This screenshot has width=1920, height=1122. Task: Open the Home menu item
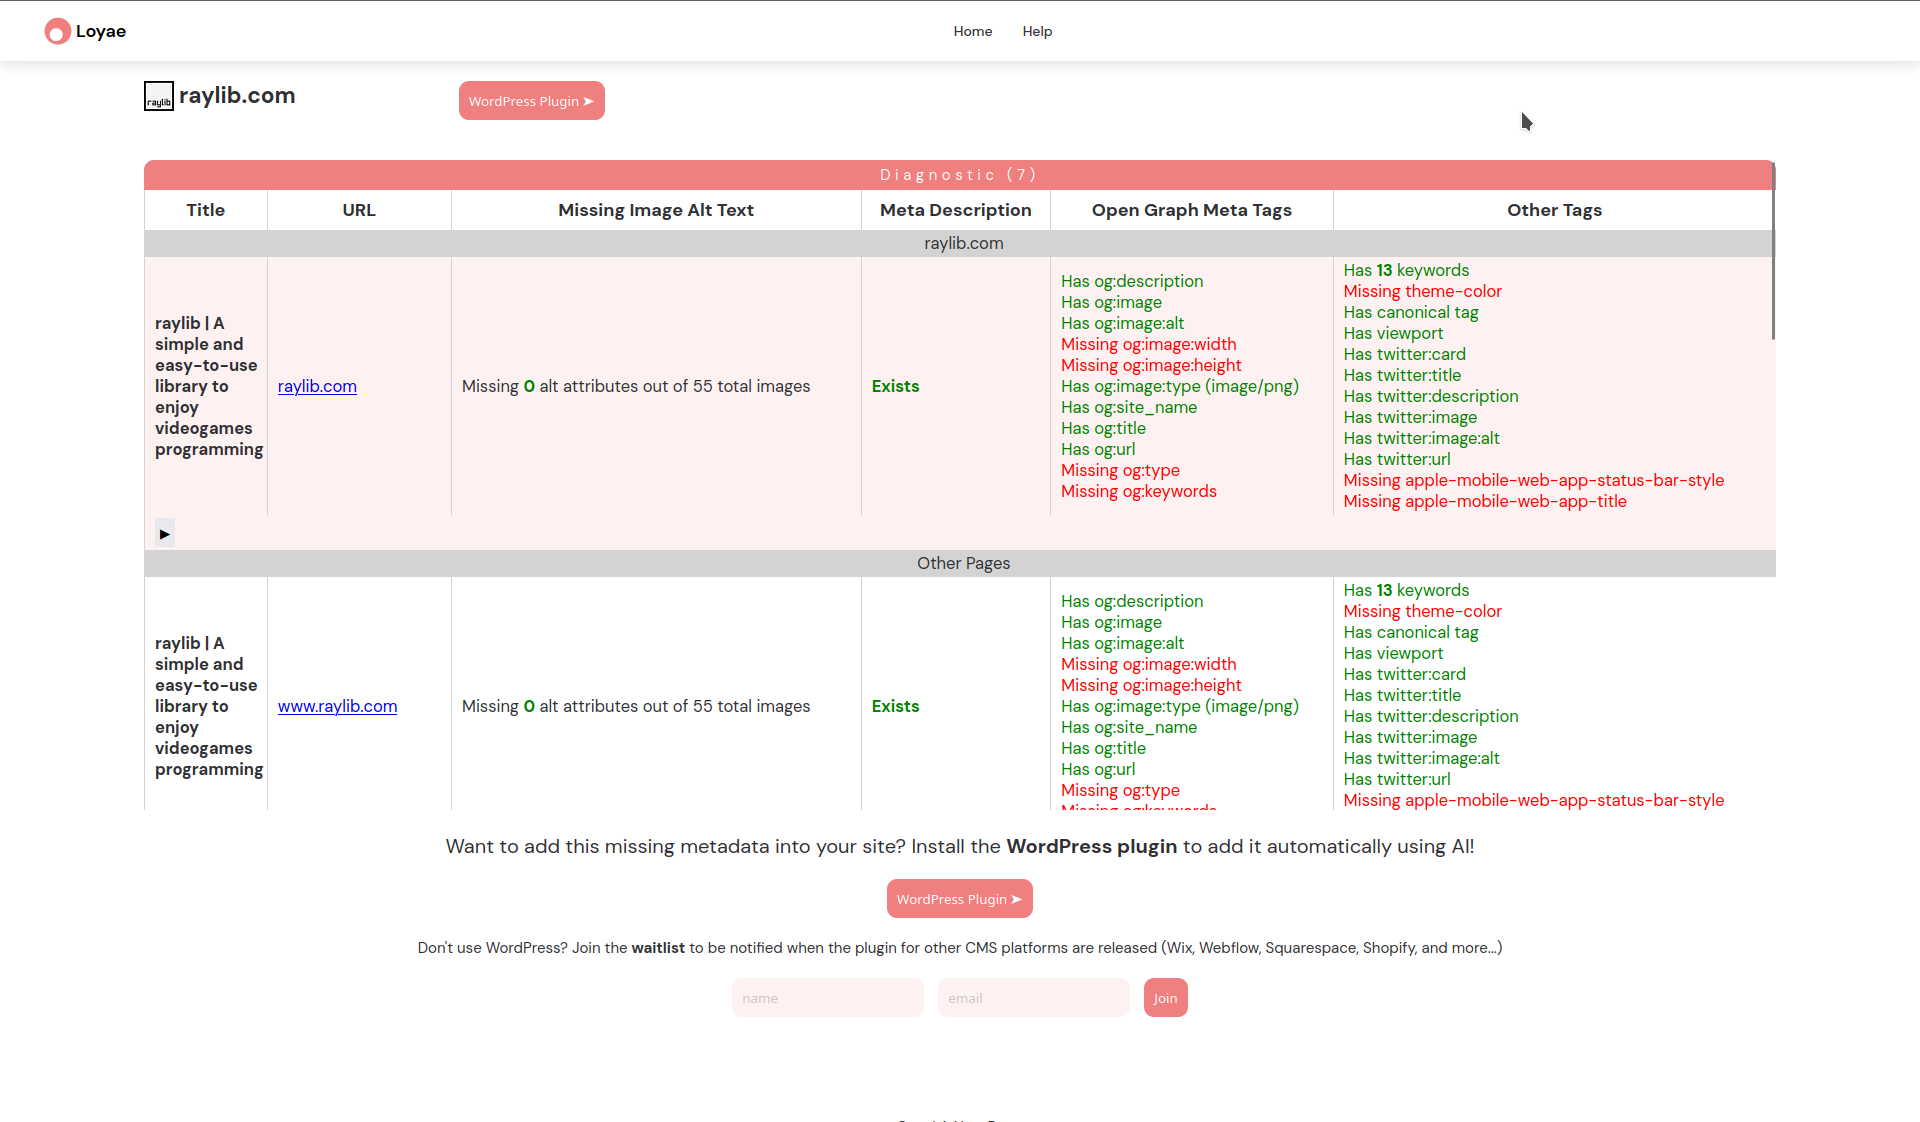[972, 31]
